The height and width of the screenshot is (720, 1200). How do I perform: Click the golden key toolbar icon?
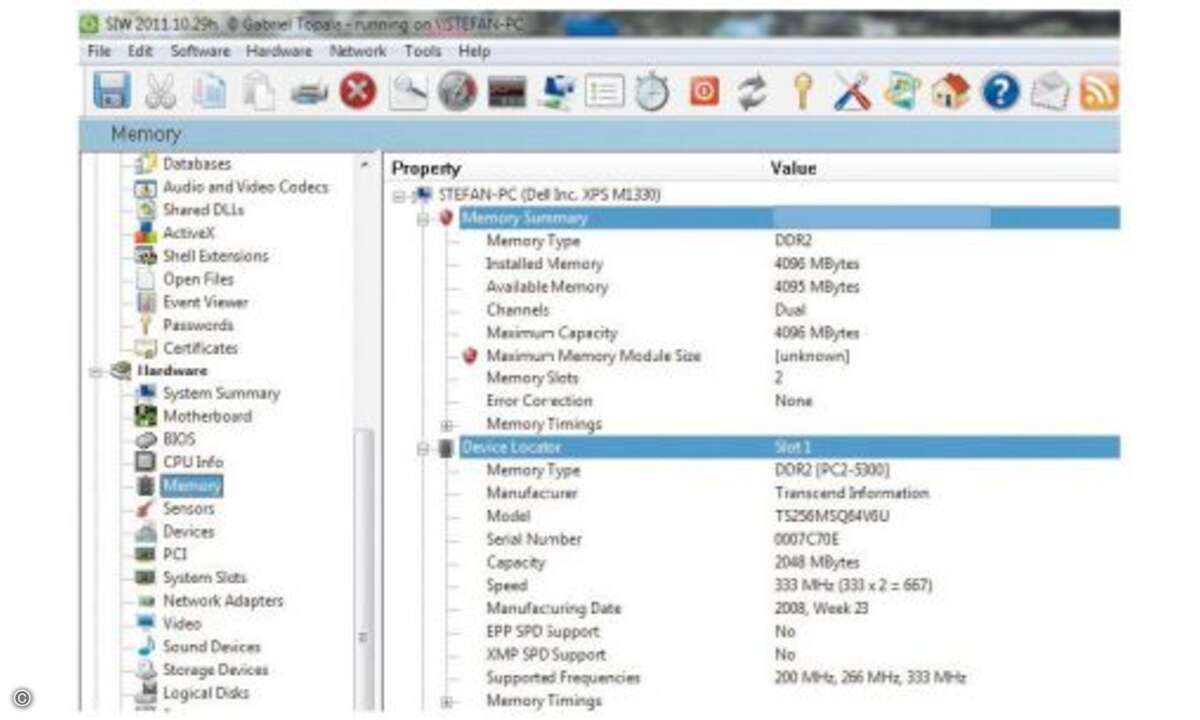802,92
